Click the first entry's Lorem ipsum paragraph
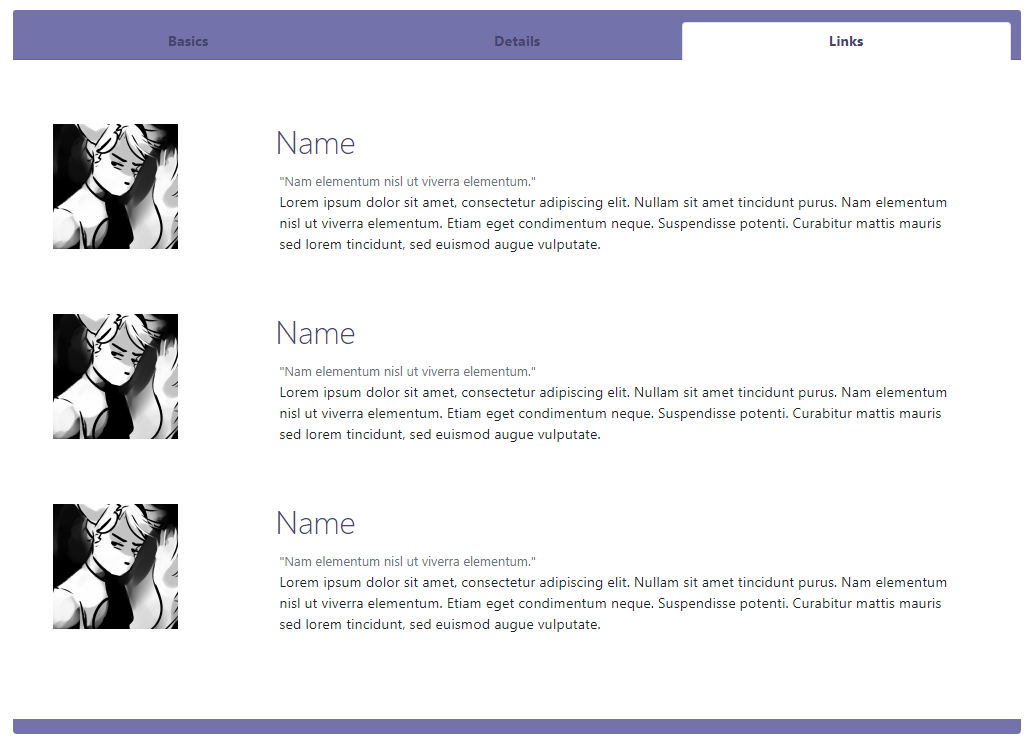This screenshot has height=745, width=1031. click(613, 224)
